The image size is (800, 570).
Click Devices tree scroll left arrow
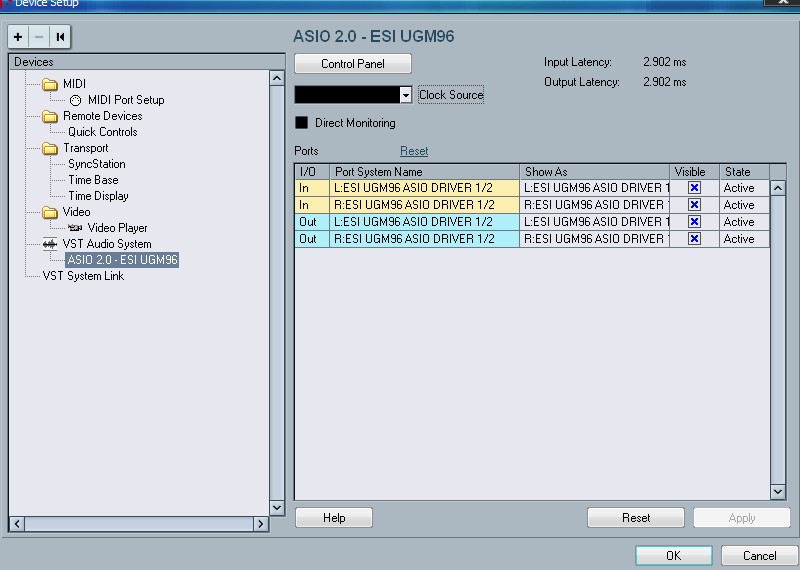pyautogui.click(x=17, y=524)
